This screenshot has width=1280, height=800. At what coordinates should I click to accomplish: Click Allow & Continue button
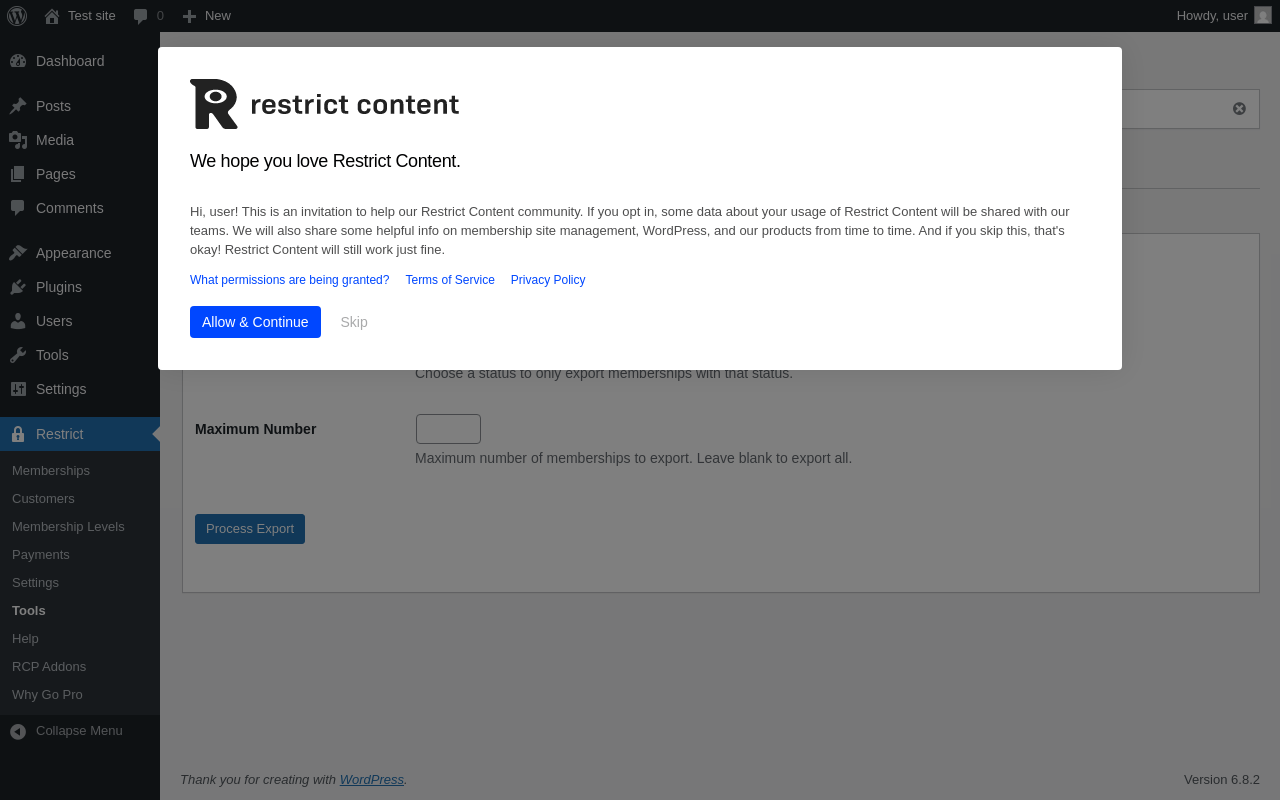[255, 322]
